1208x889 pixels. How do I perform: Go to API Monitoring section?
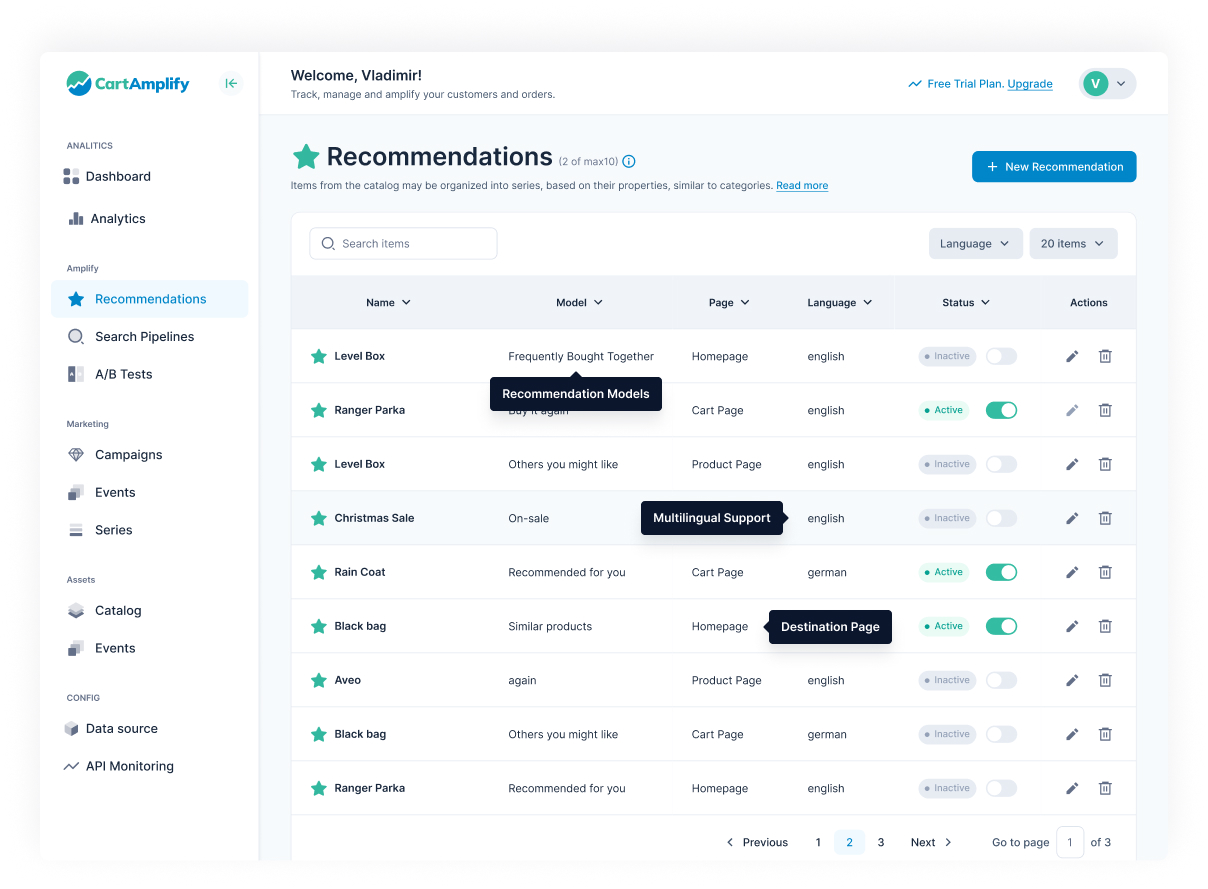tap(129, 766)
